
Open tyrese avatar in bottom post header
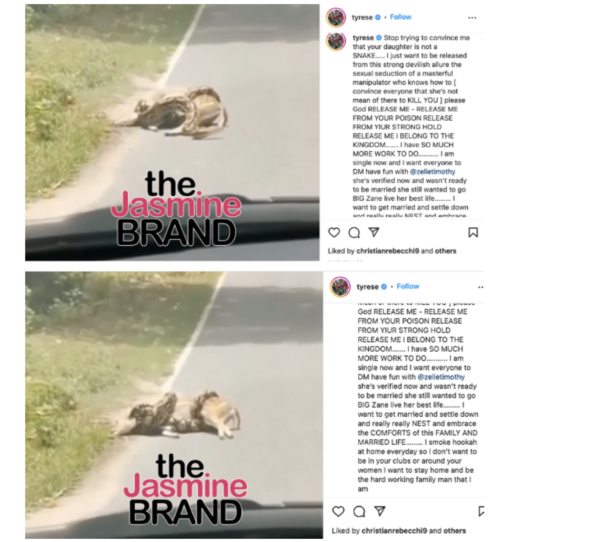[340, 287]
